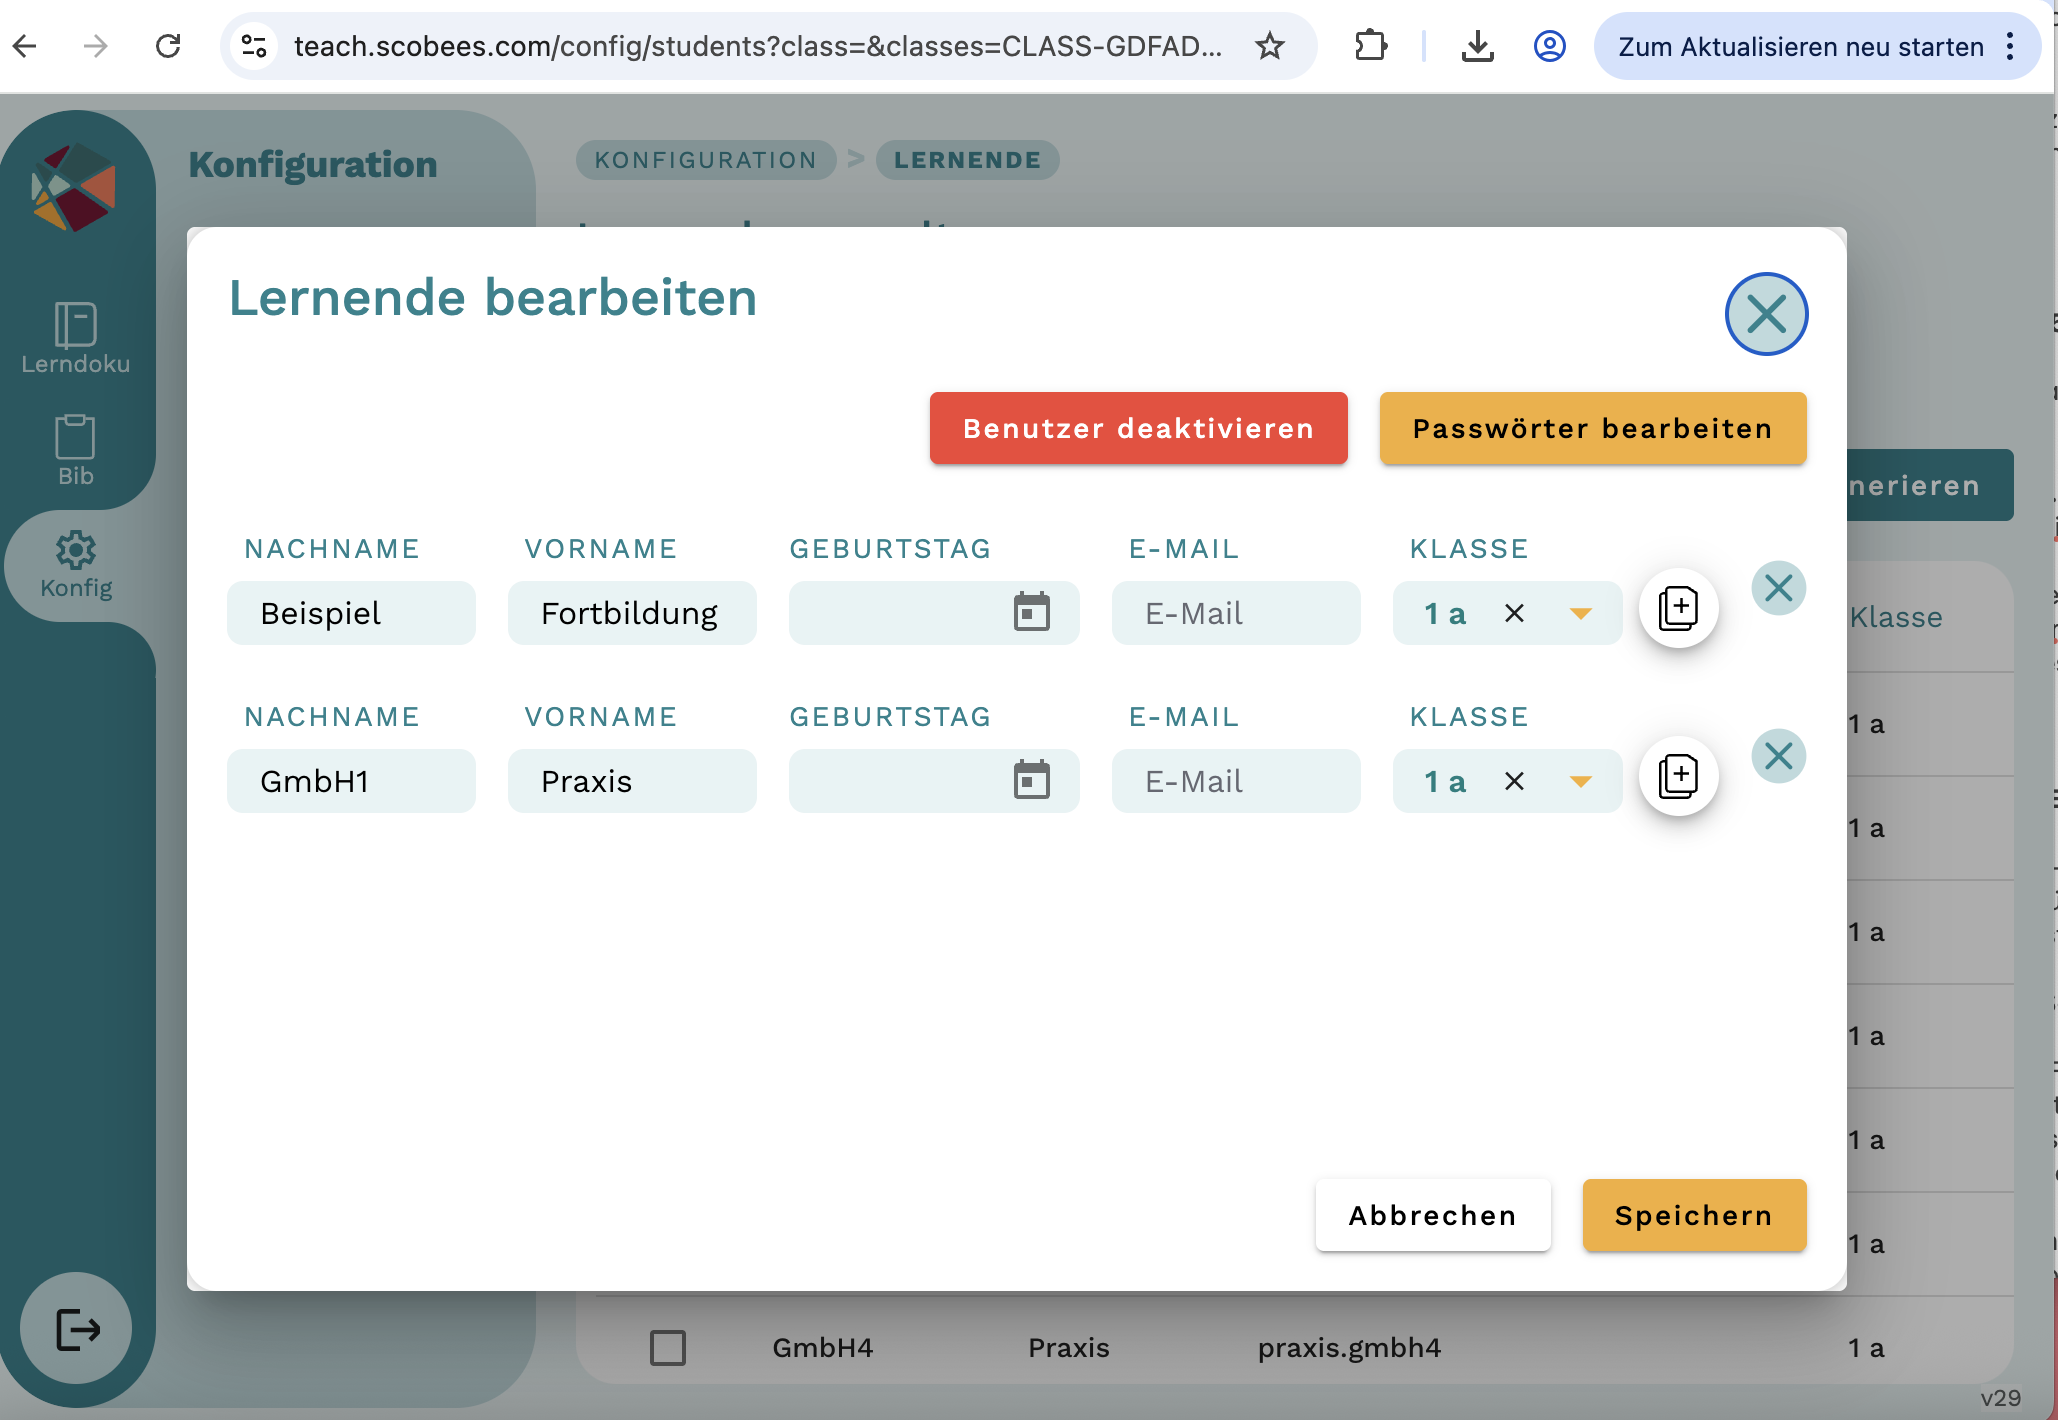Click the Konfig gear icon
The width and height of the screenshot is (2058, 1420).
point(76,550)
